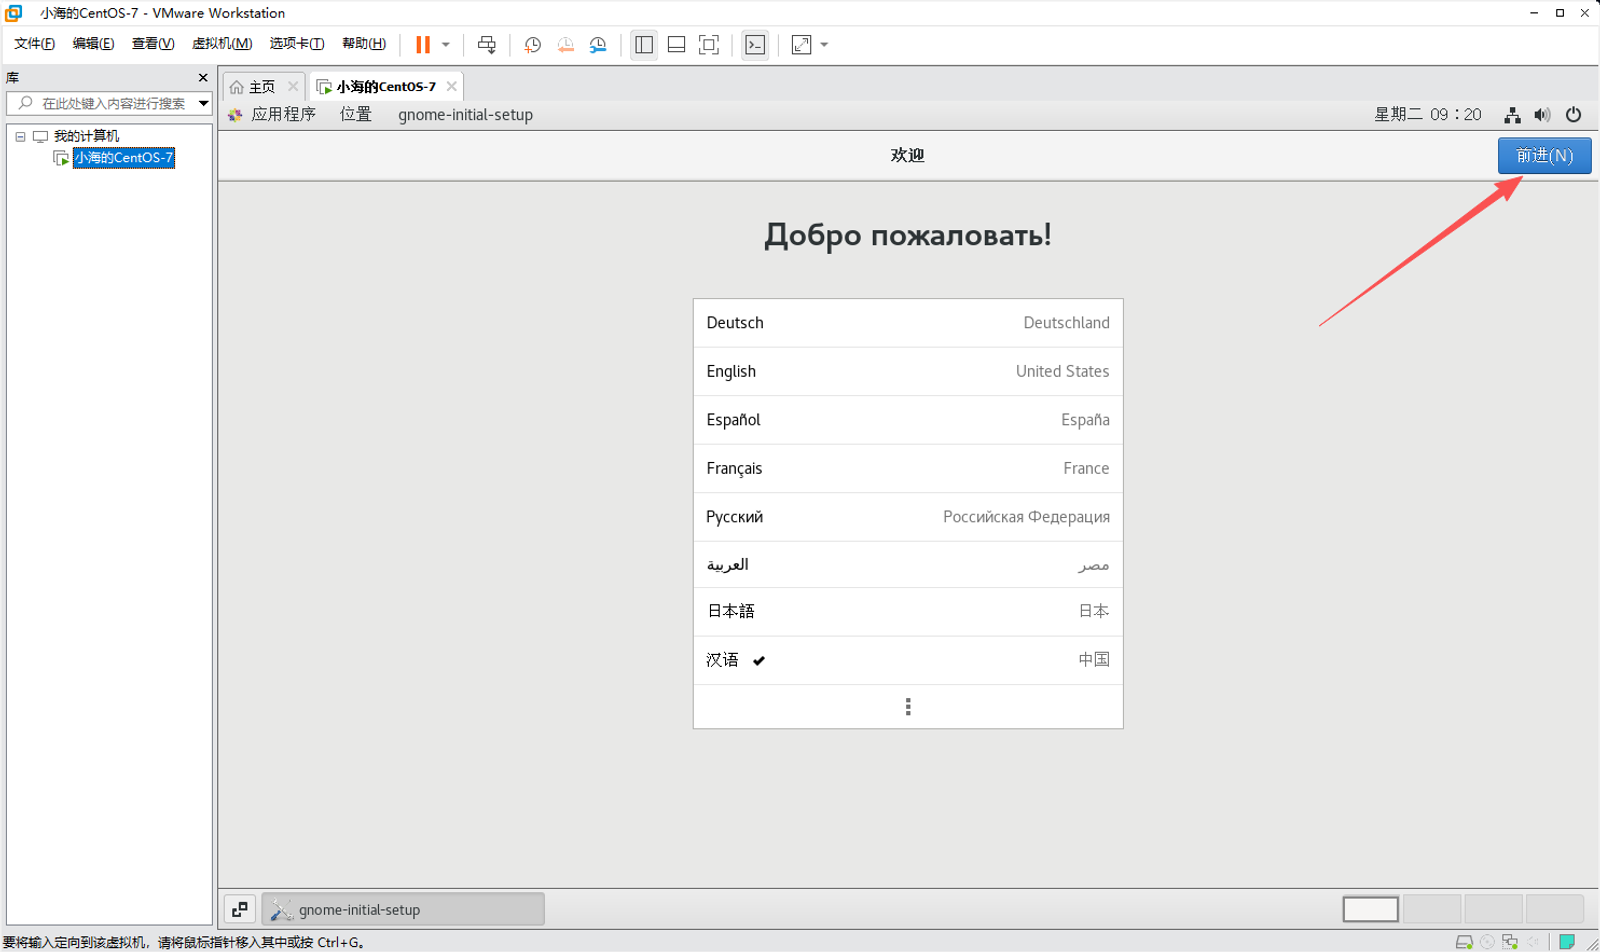This screenshot has width=1600, height=952.
Task: Click gnome-initial-setup in the top bar
Action: click(x=465, y=115)
